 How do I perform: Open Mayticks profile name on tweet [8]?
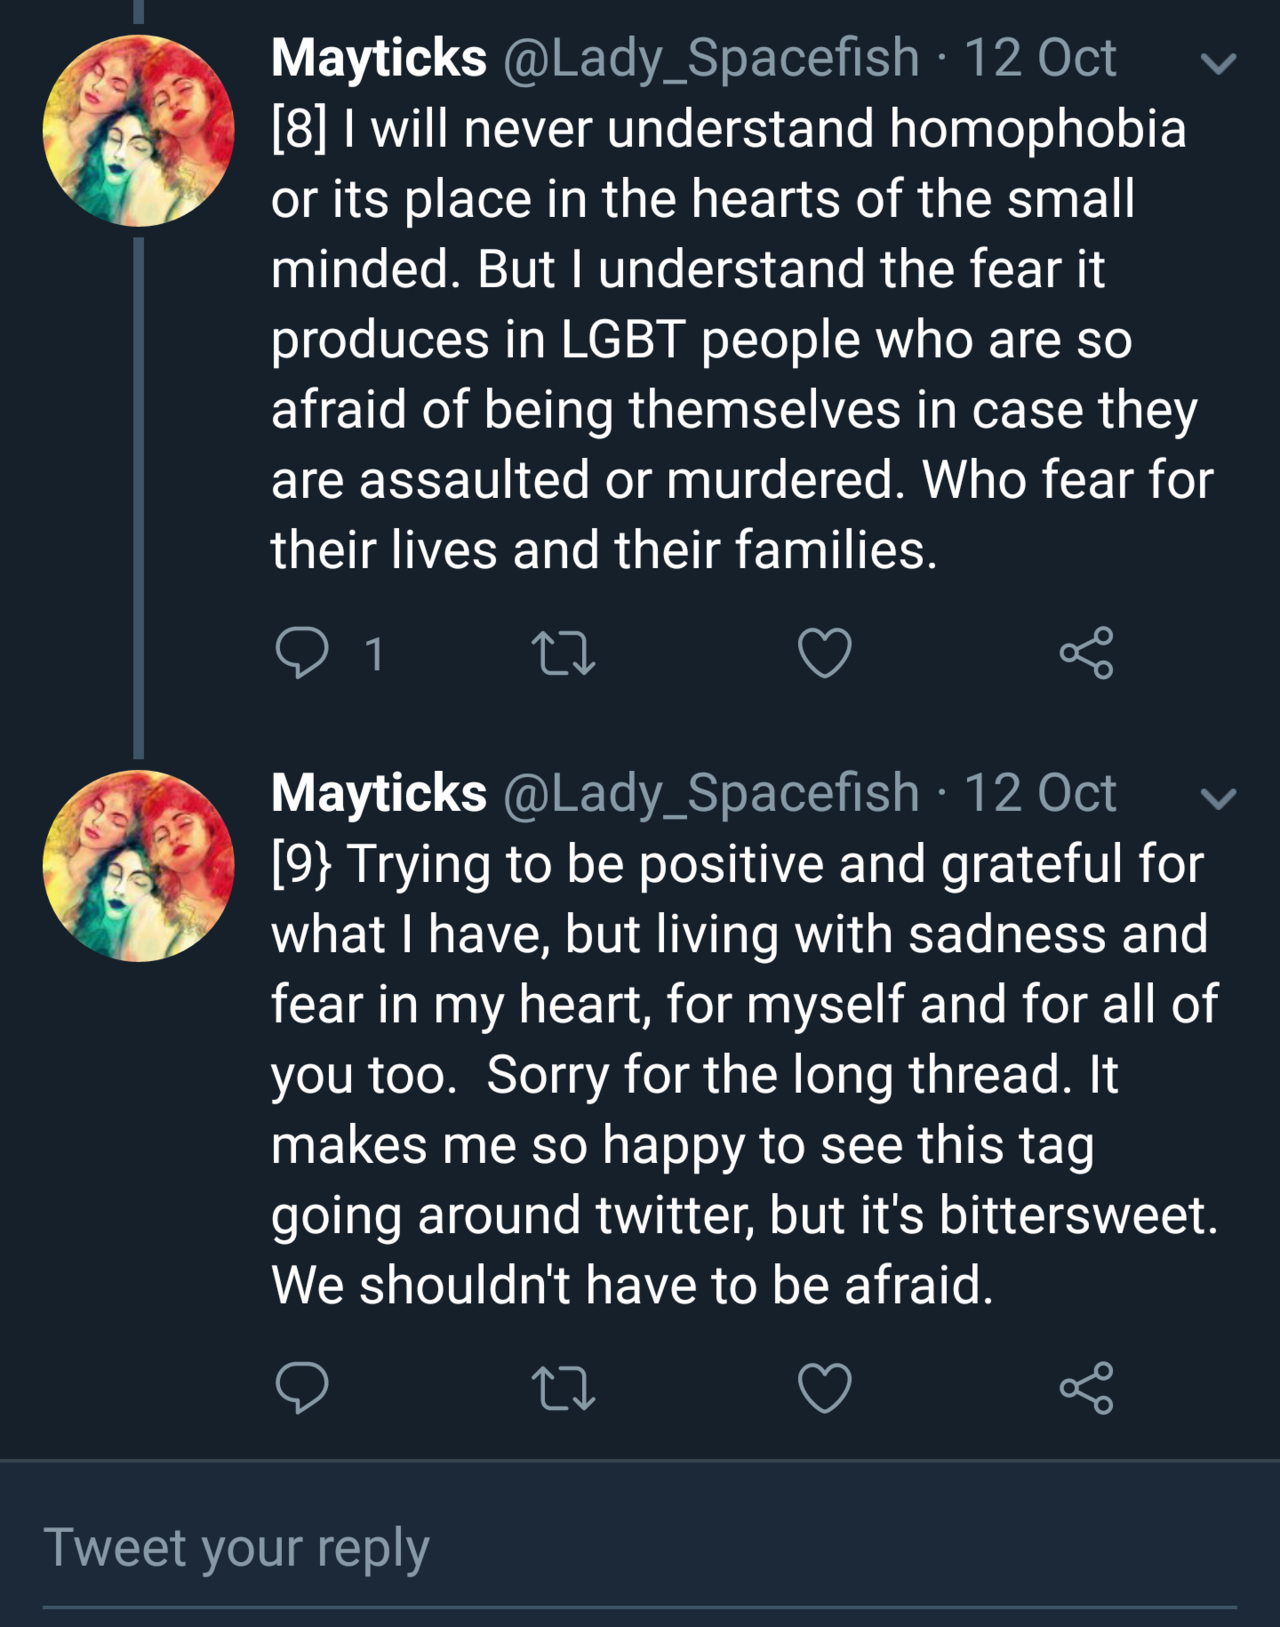point(378,58)
